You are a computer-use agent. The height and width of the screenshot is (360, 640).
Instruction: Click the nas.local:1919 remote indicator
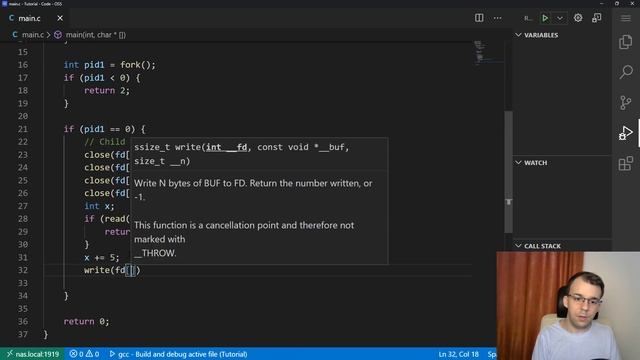[x=32, y=354]
